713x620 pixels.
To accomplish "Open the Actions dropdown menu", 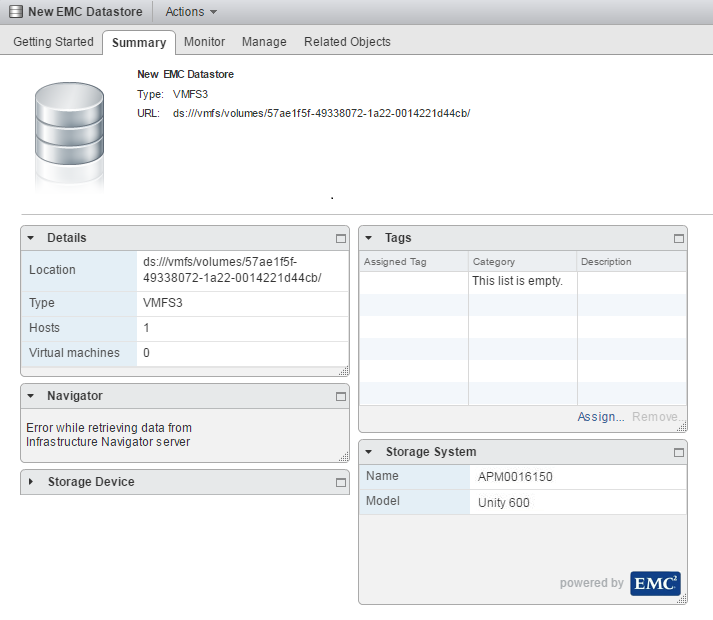I will pyautogui.click(x=190, y=12).
